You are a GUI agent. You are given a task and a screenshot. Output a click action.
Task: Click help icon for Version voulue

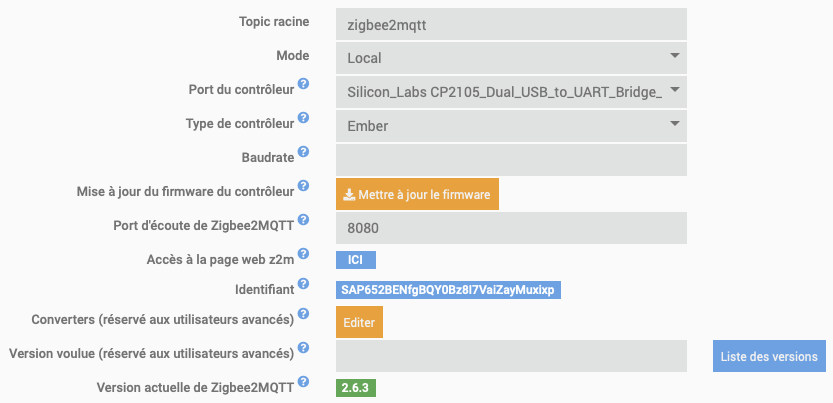303,349
